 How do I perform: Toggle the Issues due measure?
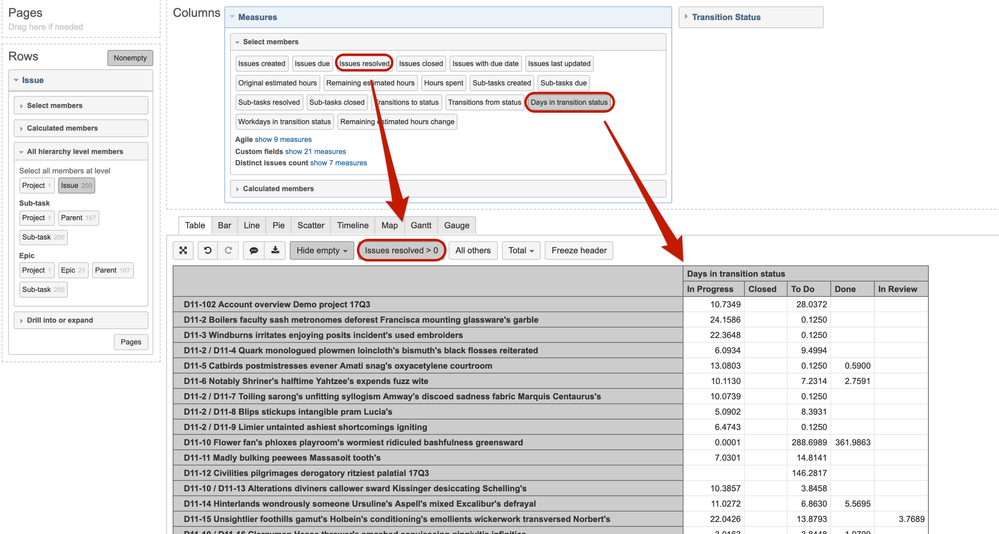point(312,64)
